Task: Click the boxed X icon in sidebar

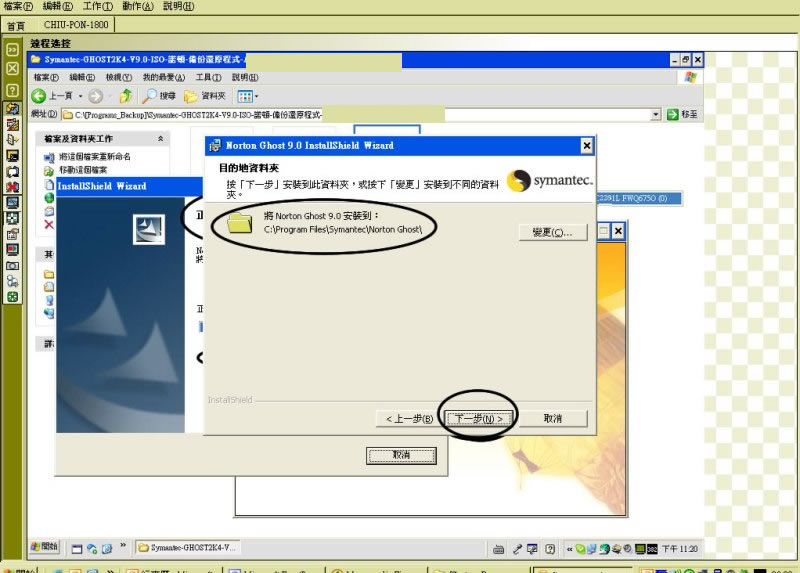Action: point(12,68)
